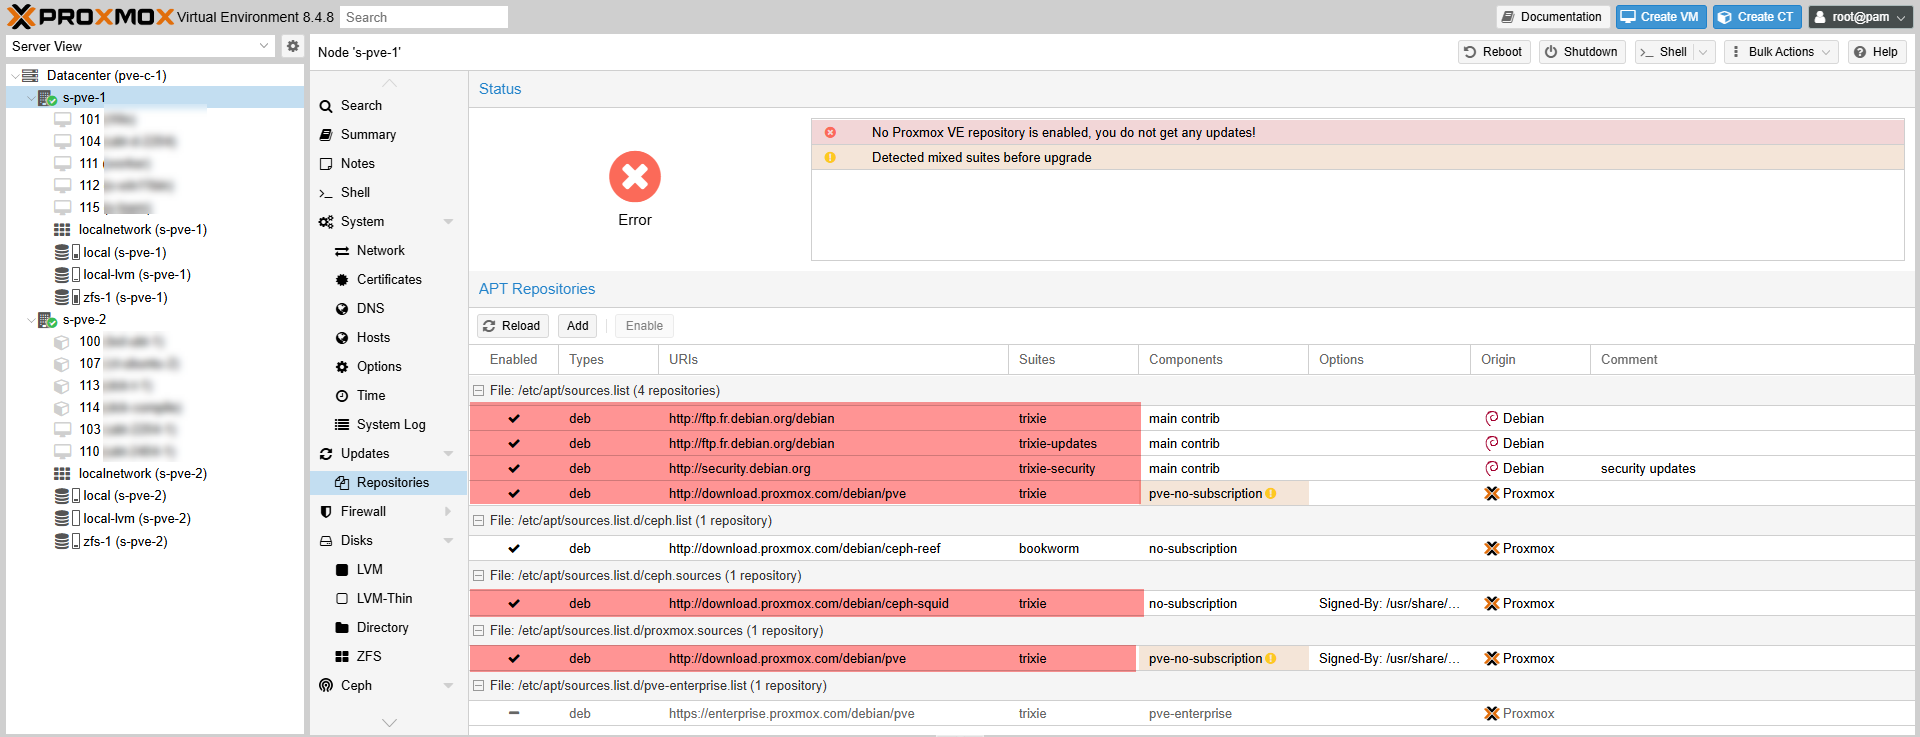Click the top Search input field
The width and height of the screenshot is (1920, 737).
[423, 17]
